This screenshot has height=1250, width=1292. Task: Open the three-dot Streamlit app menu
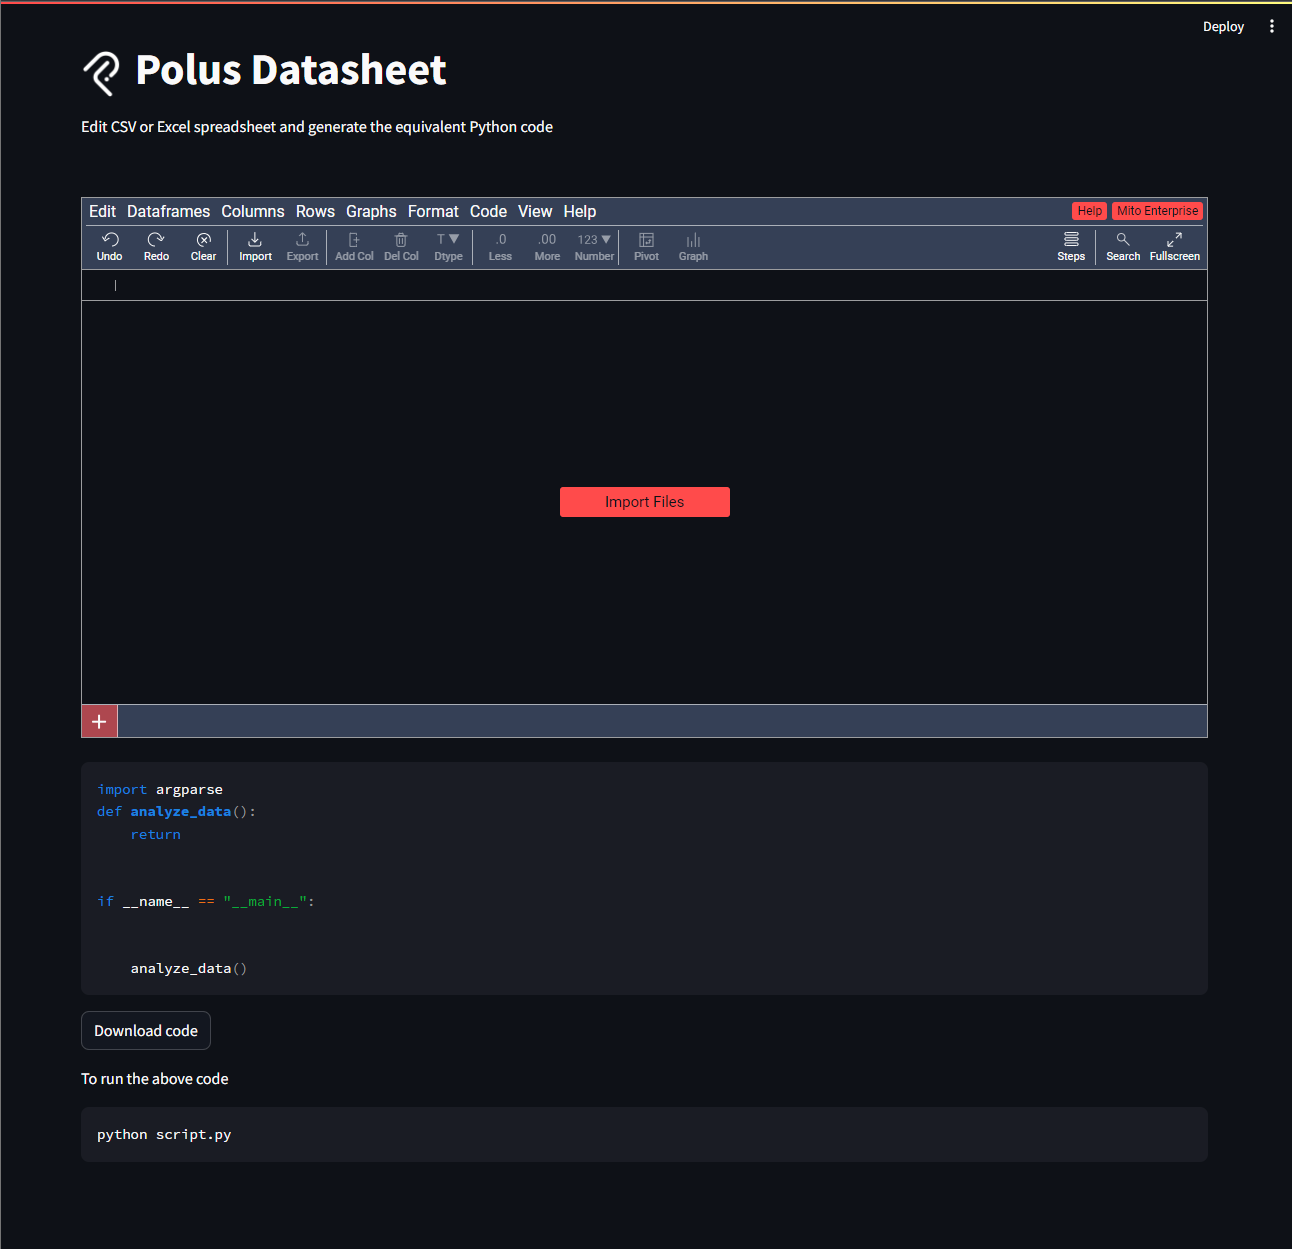click(1272, 27)
